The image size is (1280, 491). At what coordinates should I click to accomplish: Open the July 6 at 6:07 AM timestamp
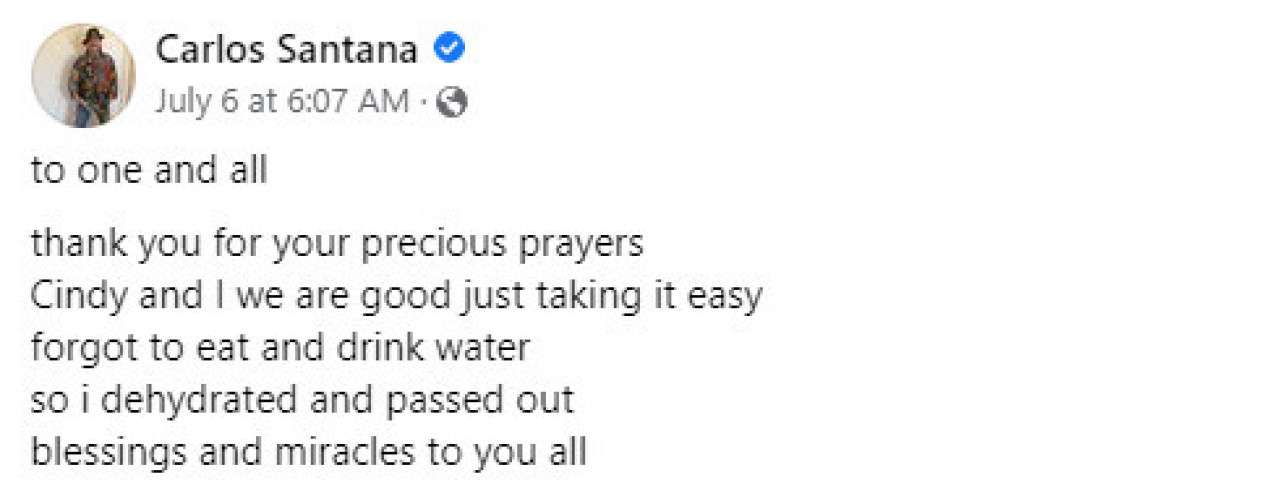[x=282, y=101]
